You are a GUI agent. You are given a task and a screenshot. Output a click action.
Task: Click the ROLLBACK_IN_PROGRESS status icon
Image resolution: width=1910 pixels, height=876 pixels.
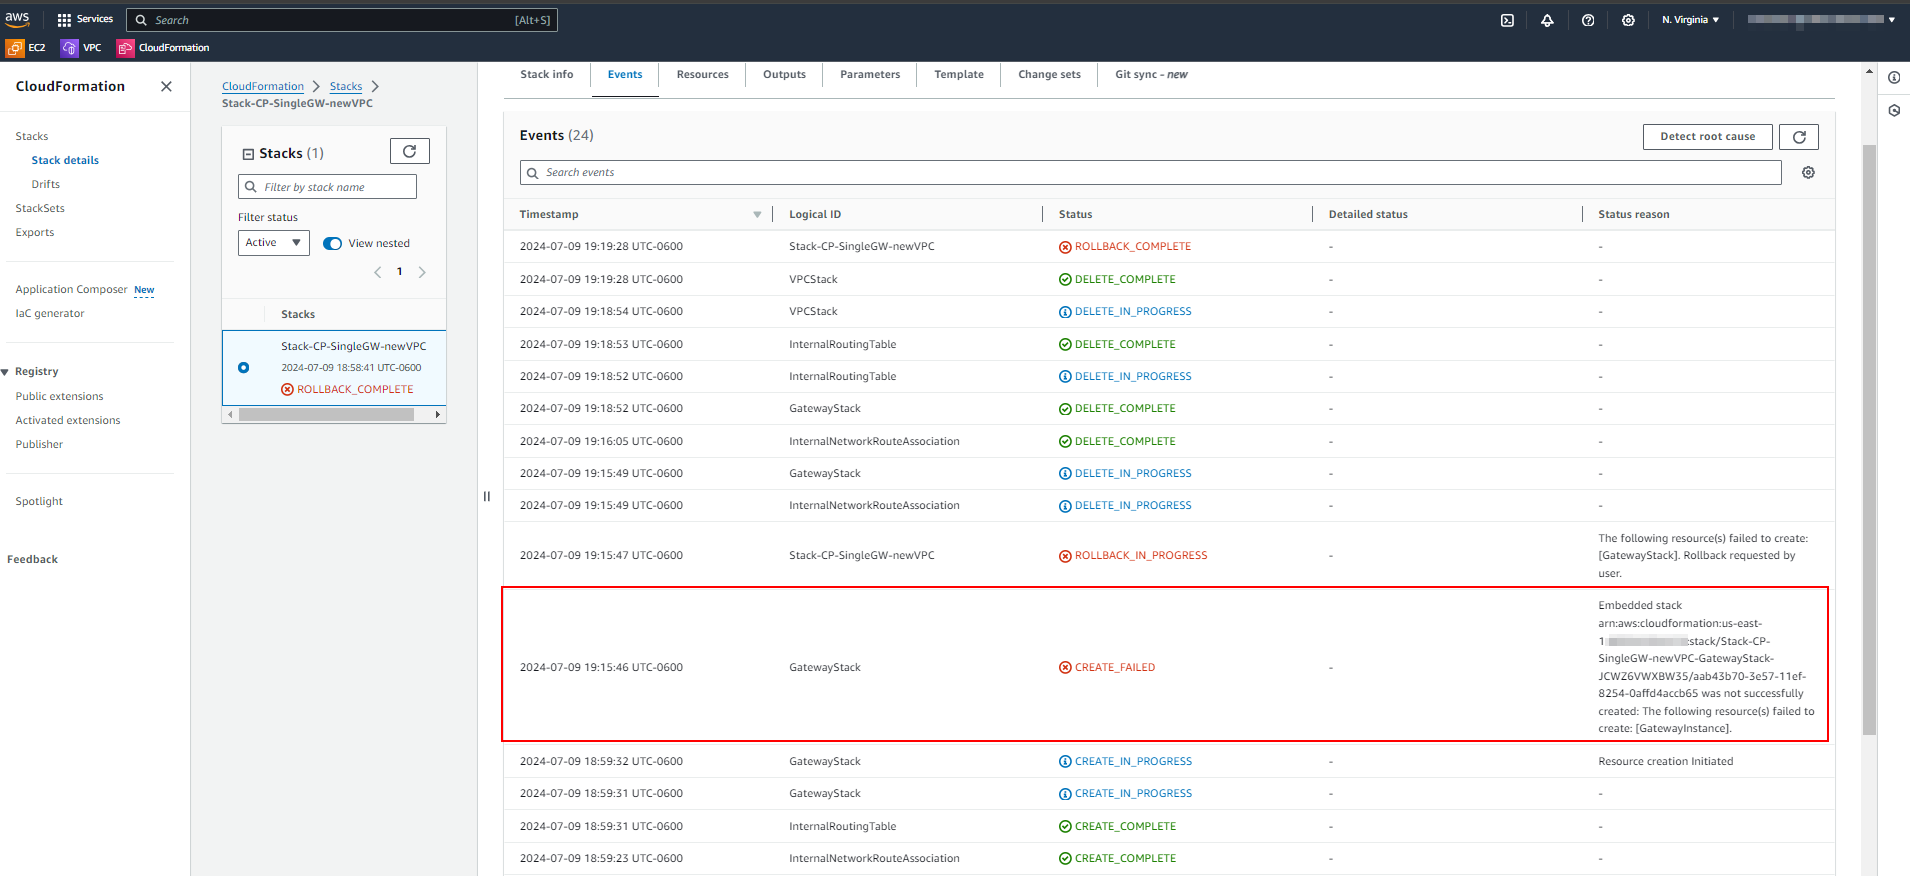coord(1065,556)
